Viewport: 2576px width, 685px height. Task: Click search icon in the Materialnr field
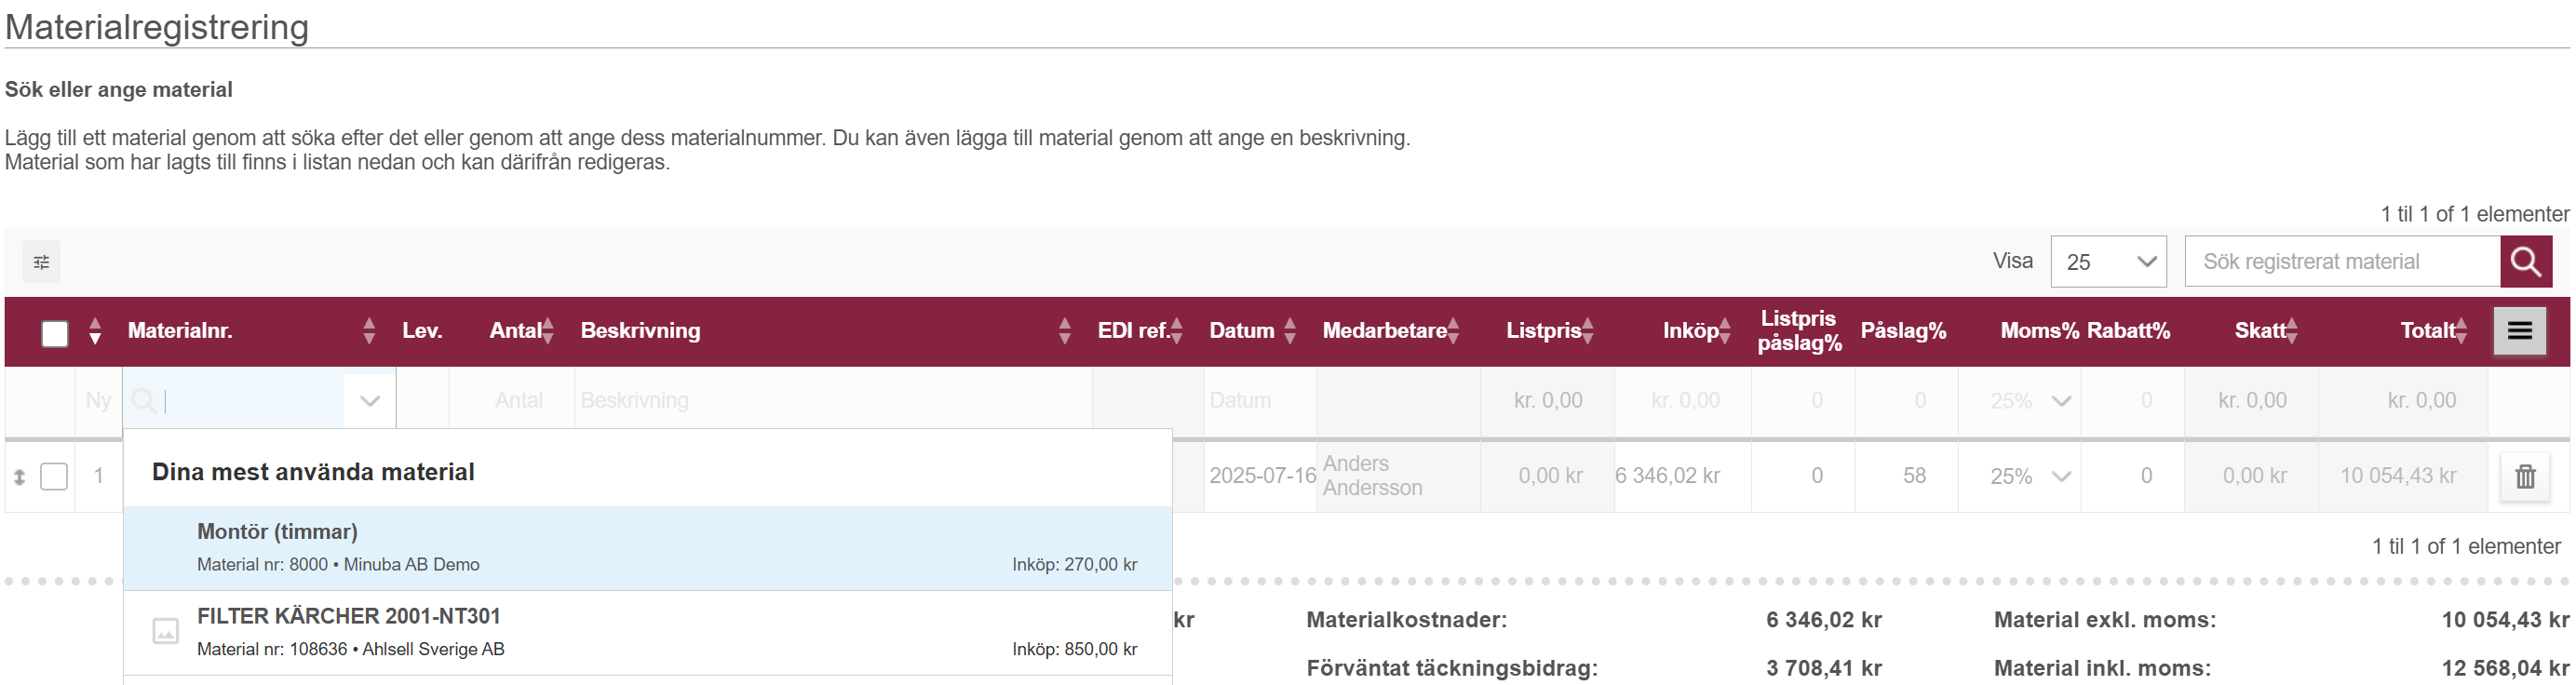[x=144, y=400]
